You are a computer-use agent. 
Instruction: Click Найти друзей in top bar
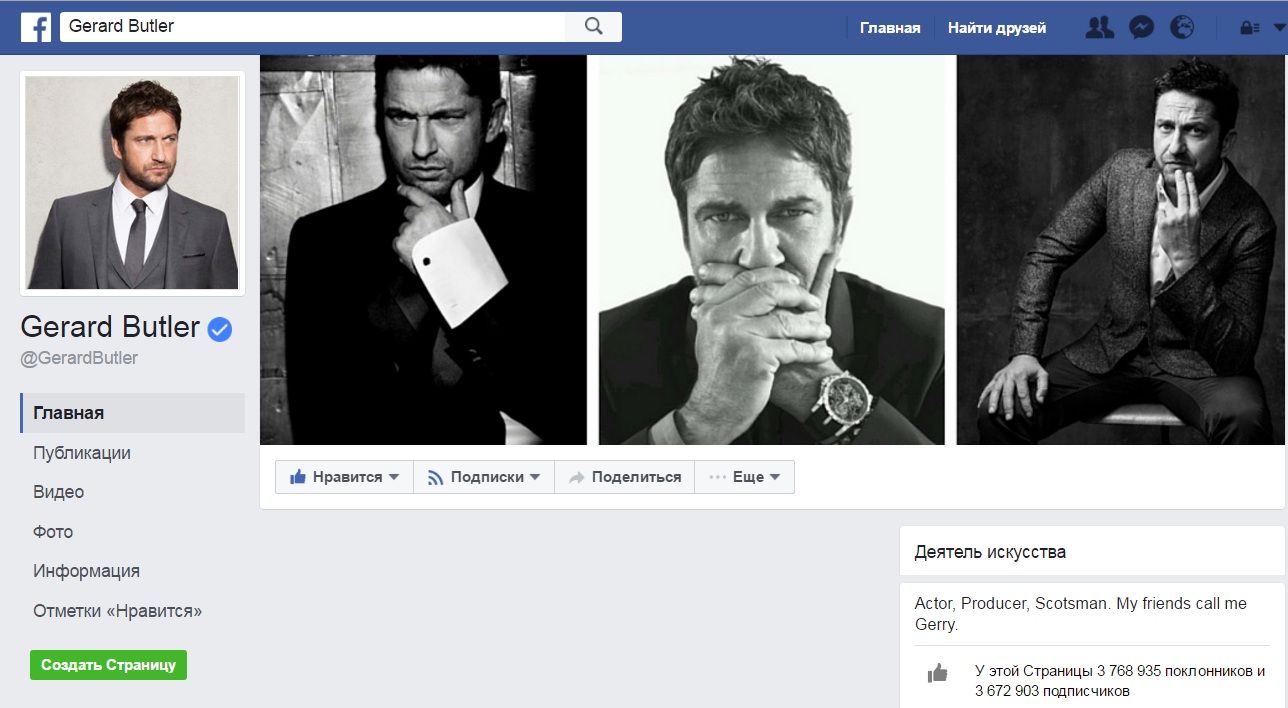click(x=996, y=28)
